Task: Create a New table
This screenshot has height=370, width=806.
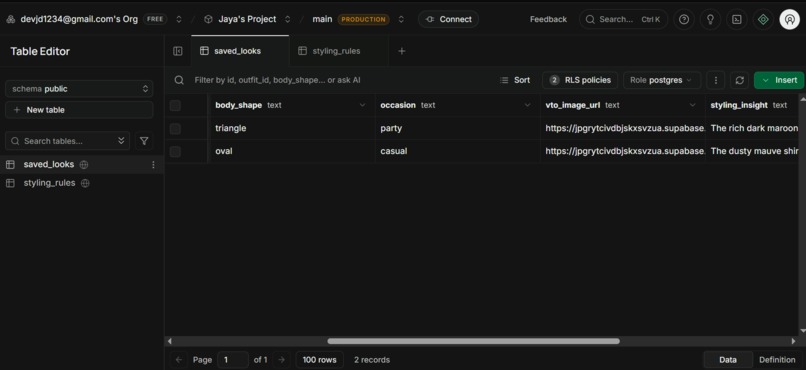Action: coord(79,110)
